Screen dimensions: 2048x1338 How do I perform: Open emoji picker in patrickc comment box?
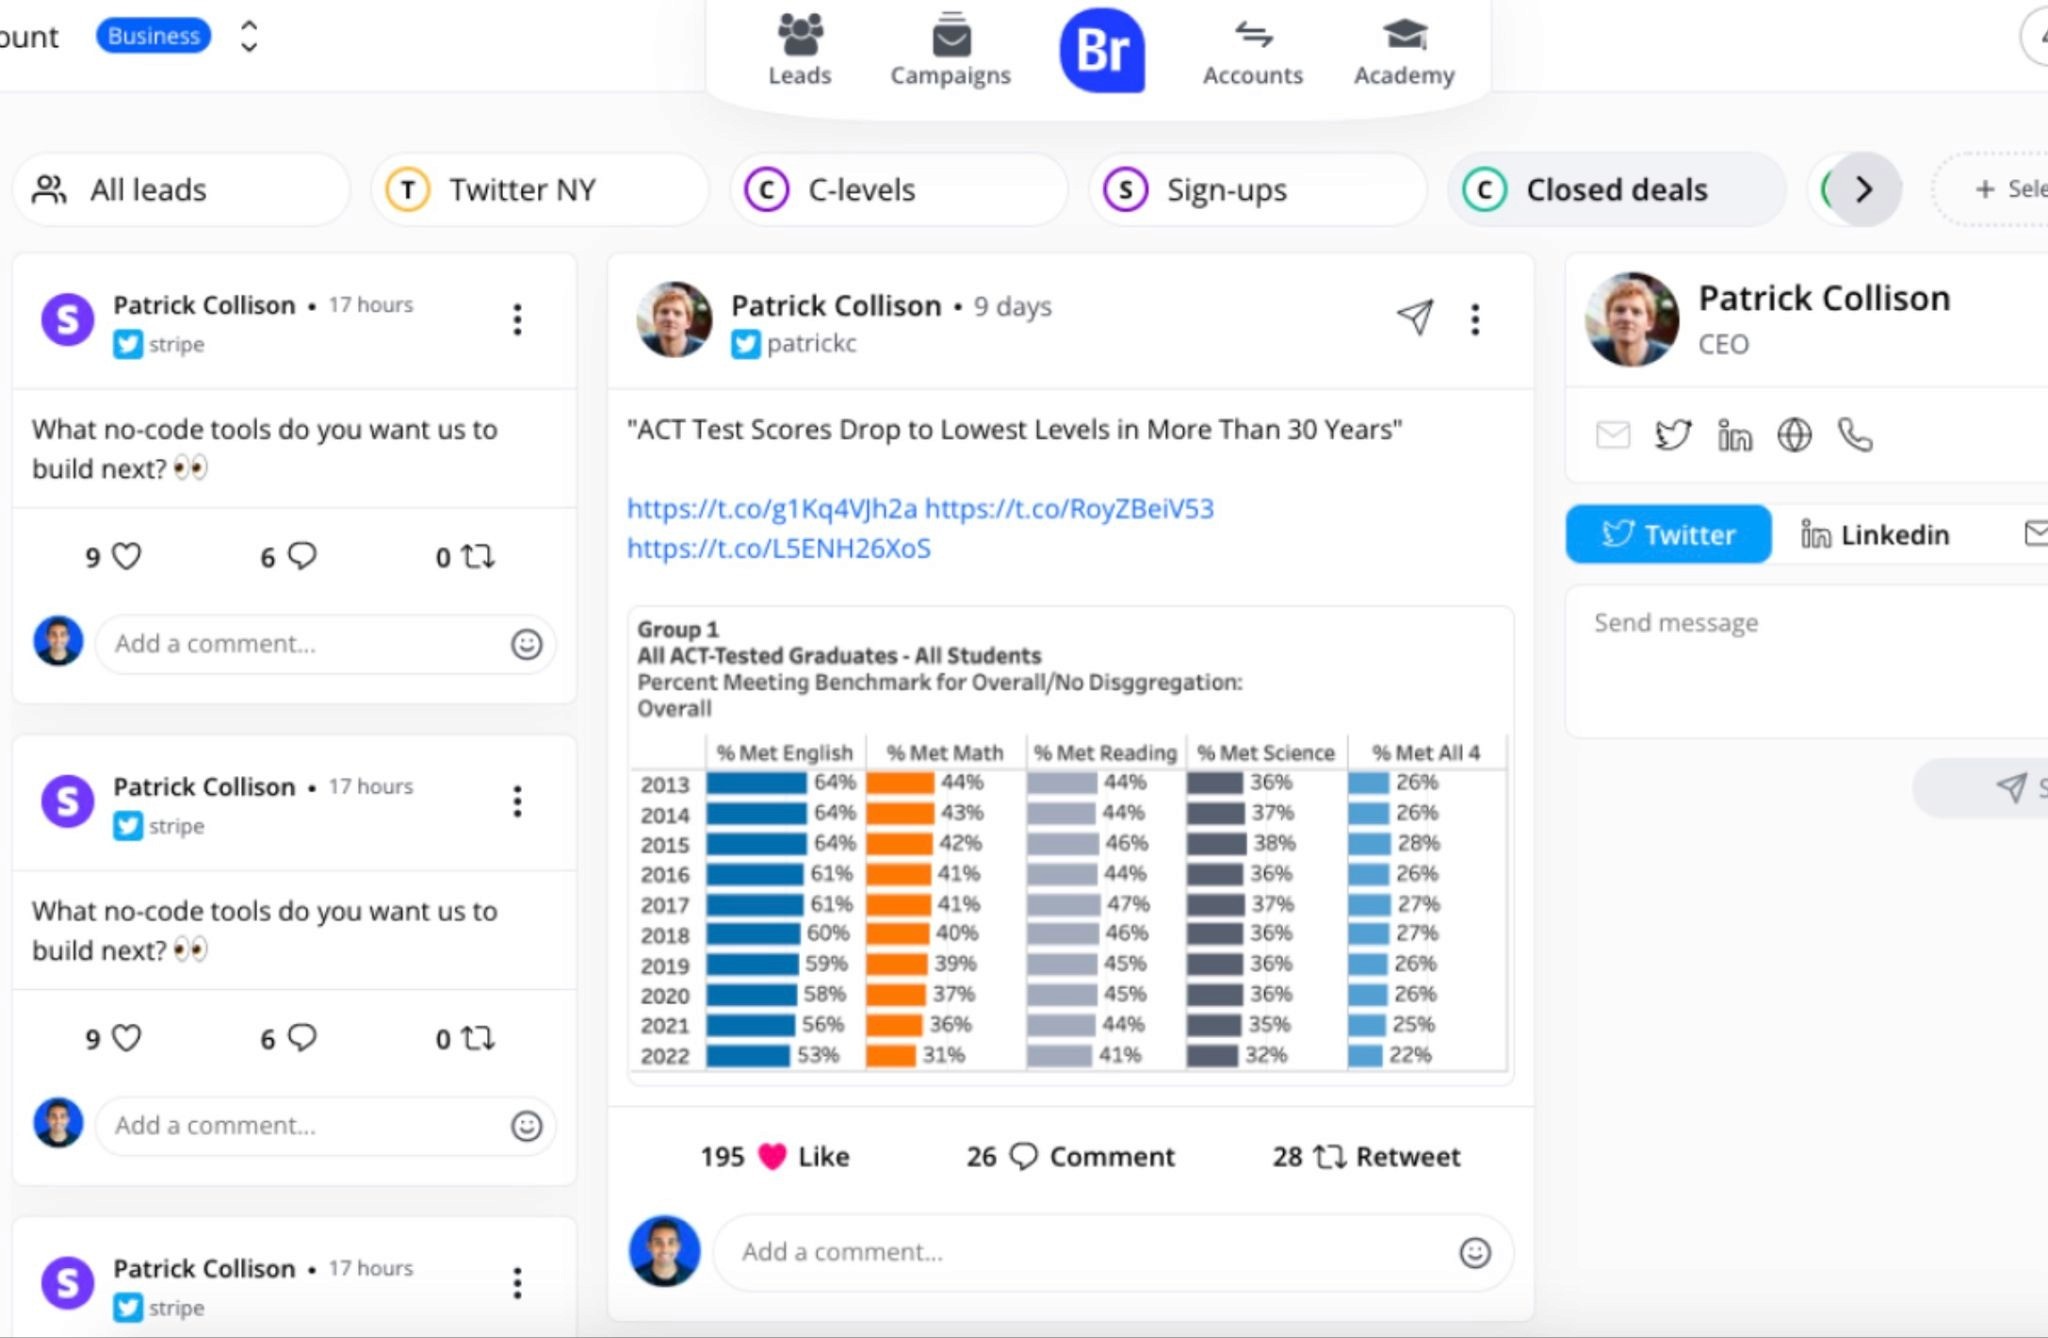[x=1475, y=1252]
